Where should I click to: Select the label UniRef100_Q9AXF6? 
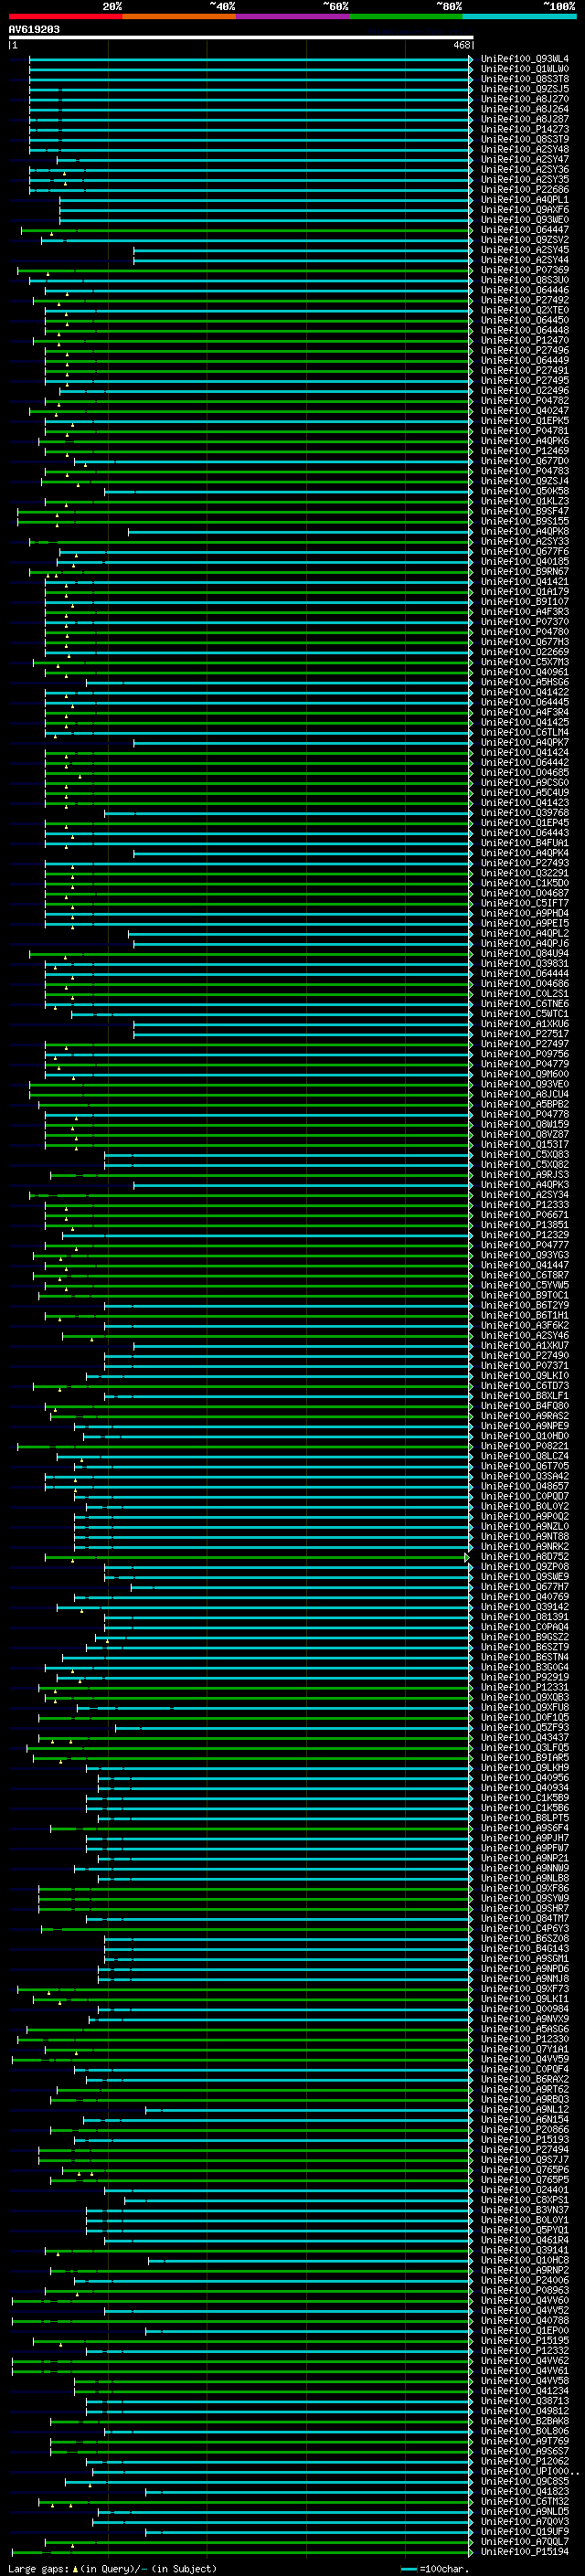[x=525, y=210]
